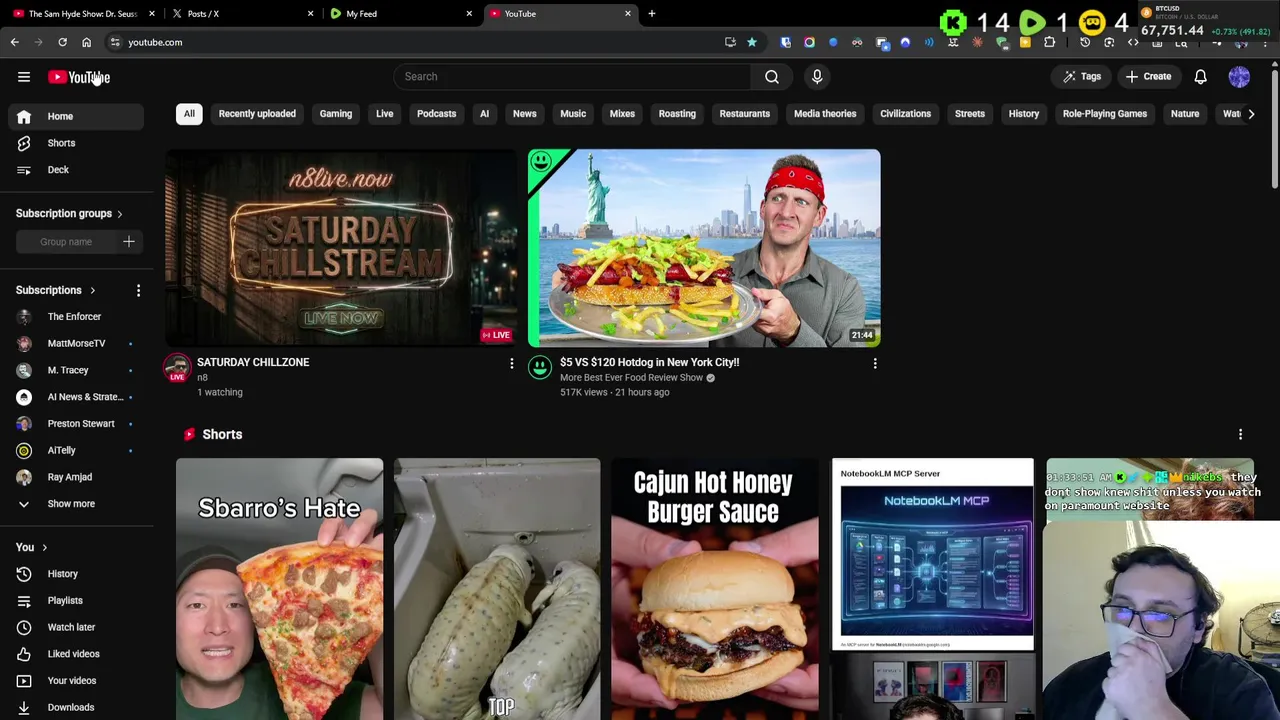Screen dimensions: 1280x720
Task: Open hotdog video three-dot options
Action: (875, 364)
